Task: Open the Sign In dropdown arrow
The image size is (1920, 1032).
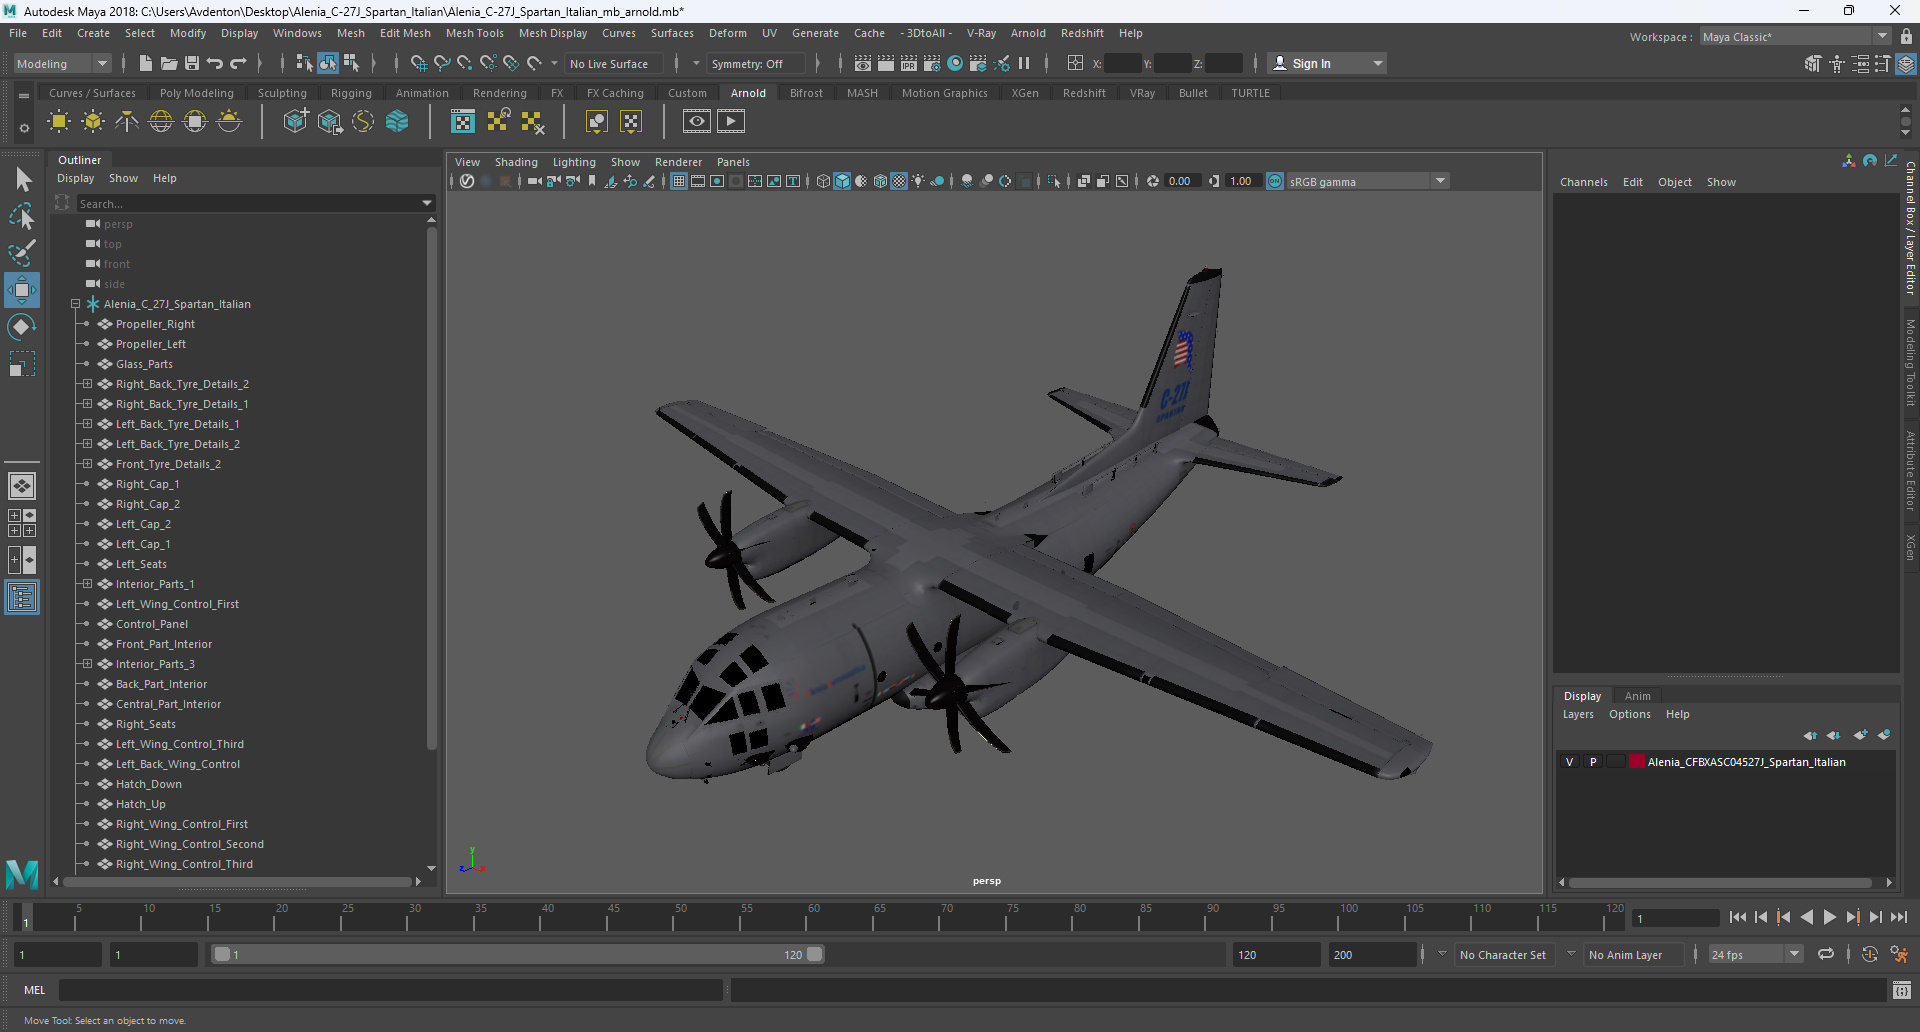Action: tap(1378, 63)
